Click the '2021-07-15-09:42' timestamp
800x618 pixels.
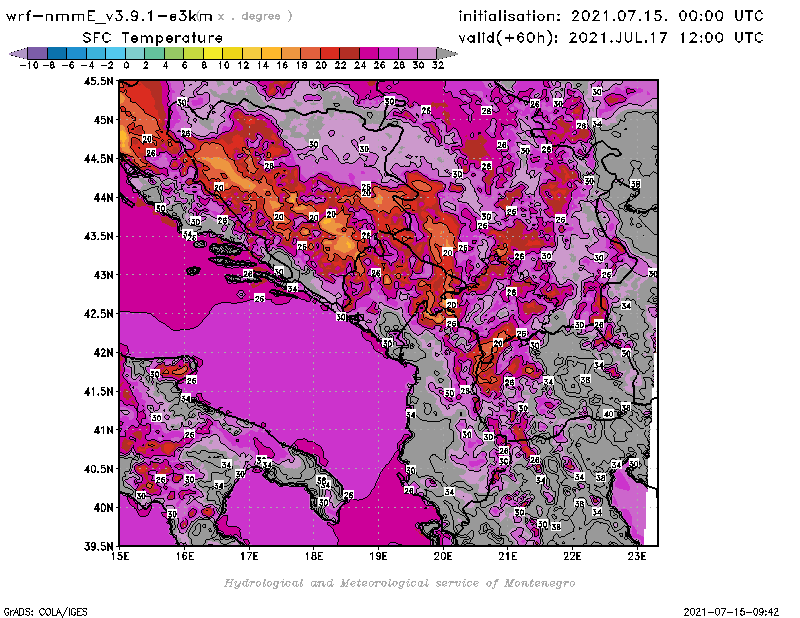(731, 611)
